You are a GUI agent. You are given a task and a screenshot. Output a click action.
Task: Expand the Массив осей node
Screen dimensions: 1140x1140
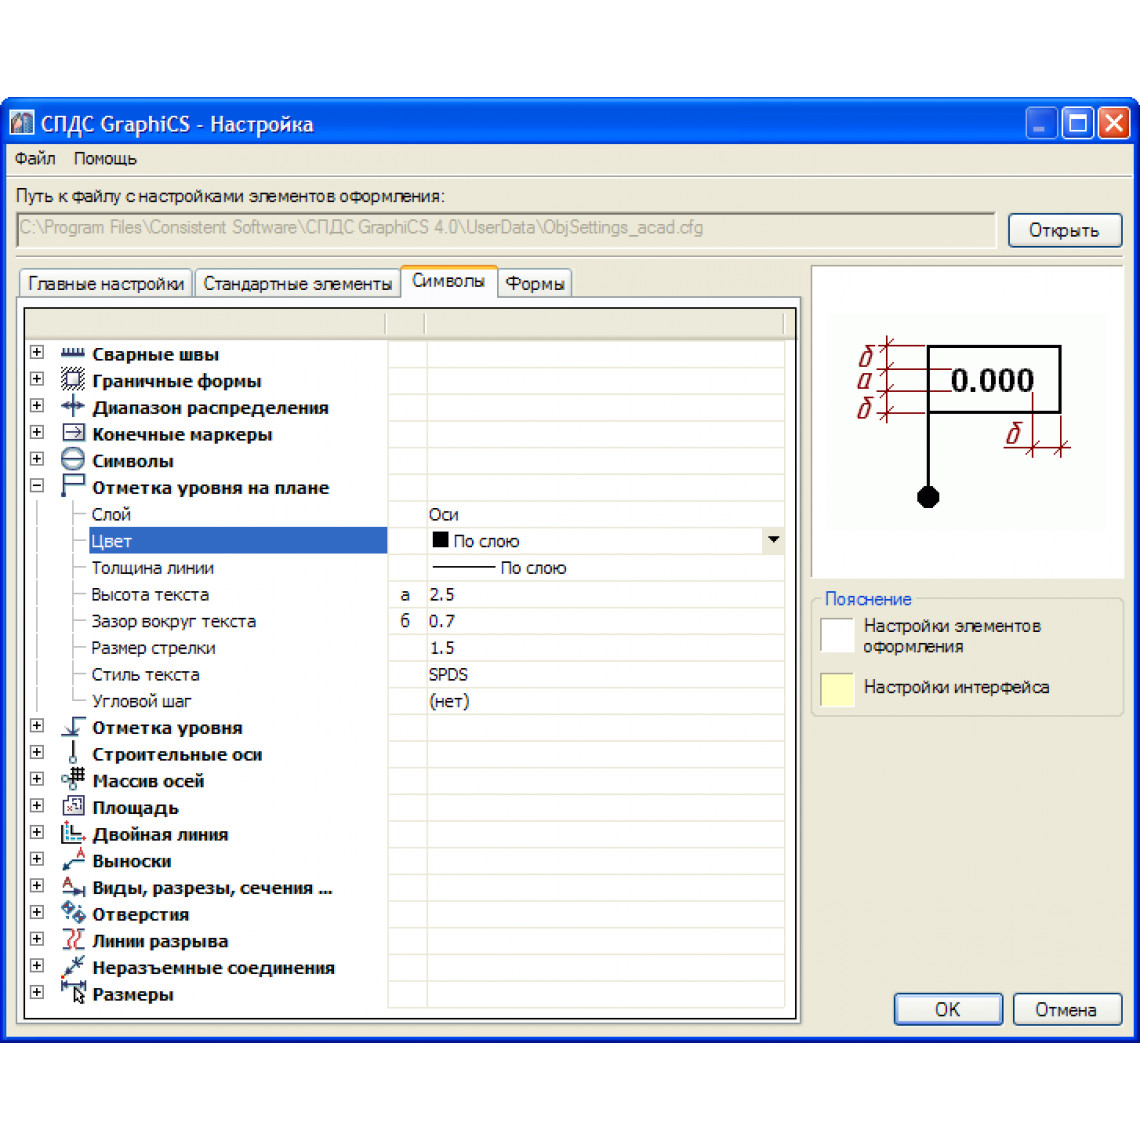(x=37, y=779)
